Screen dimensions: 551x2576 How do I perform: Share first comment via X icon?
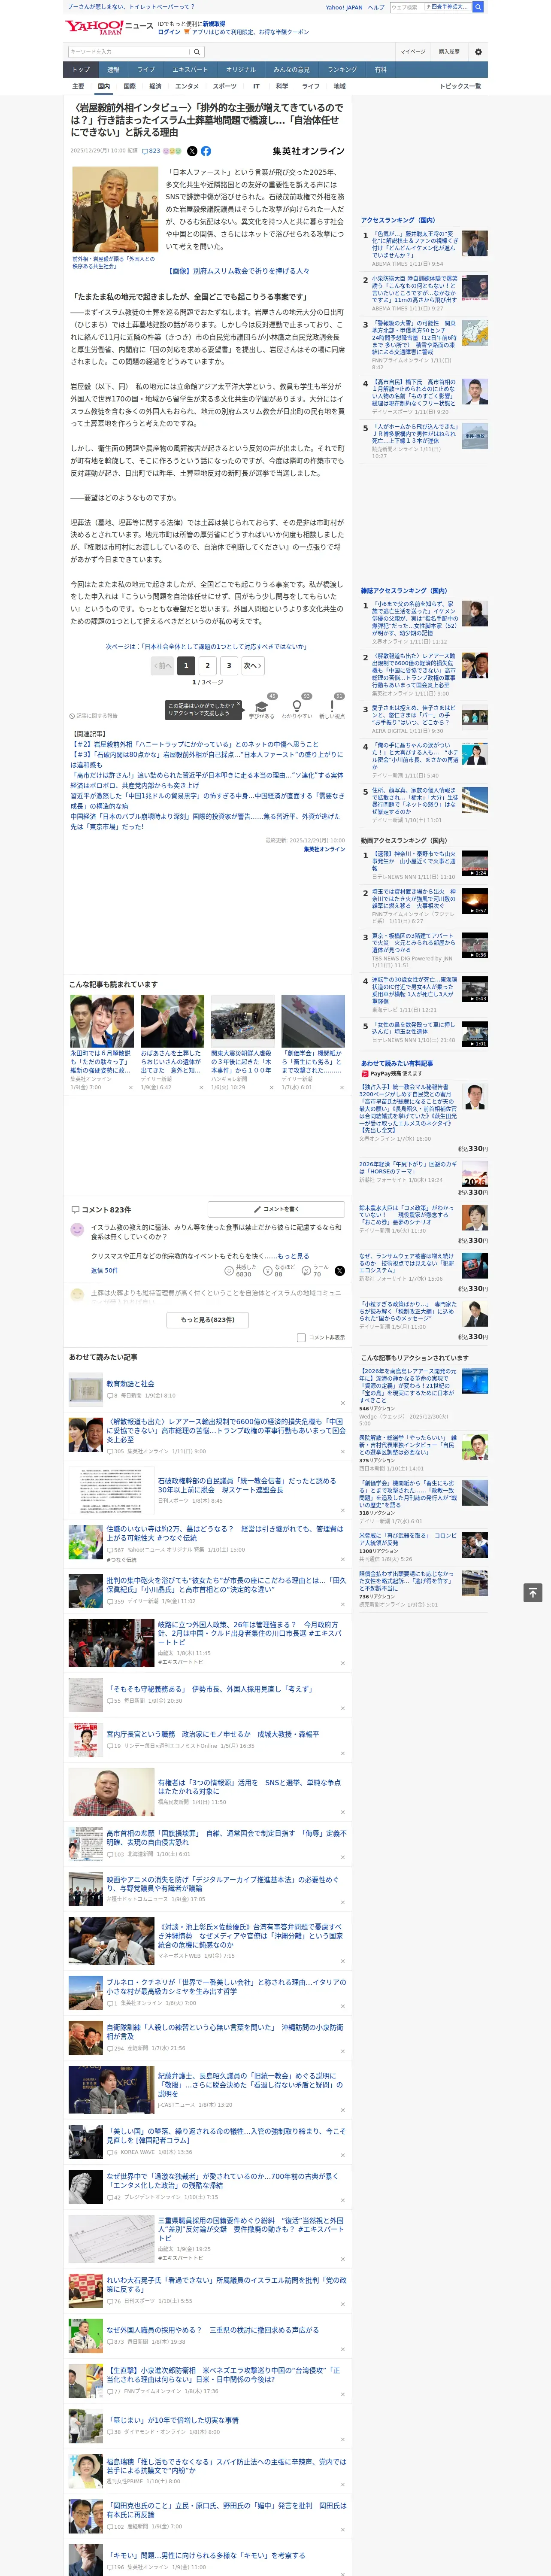339,1270
